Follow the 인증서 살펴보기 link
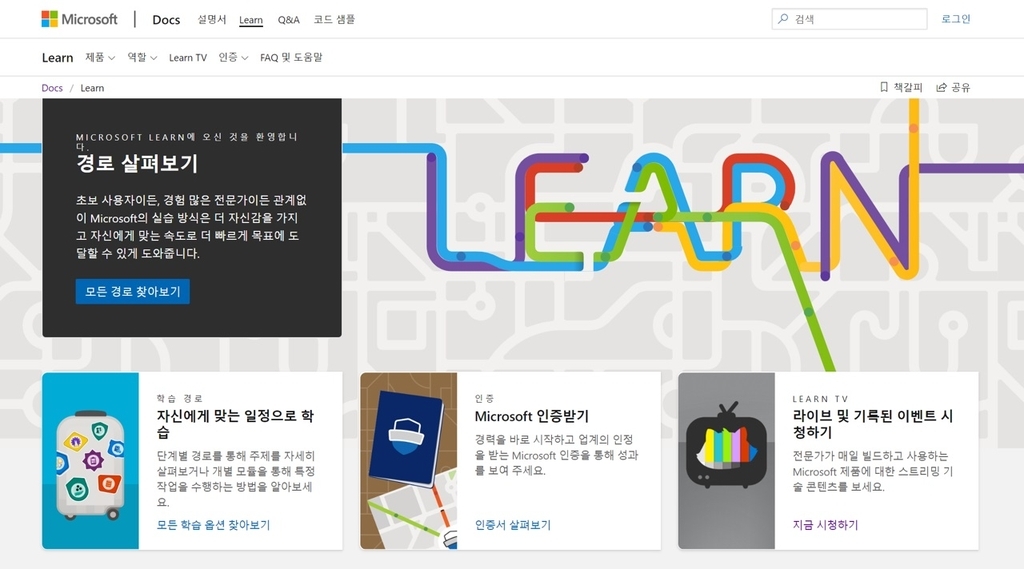Viewport: 1024px width, 569px height. pyautogui.click(x=512, y=525)
